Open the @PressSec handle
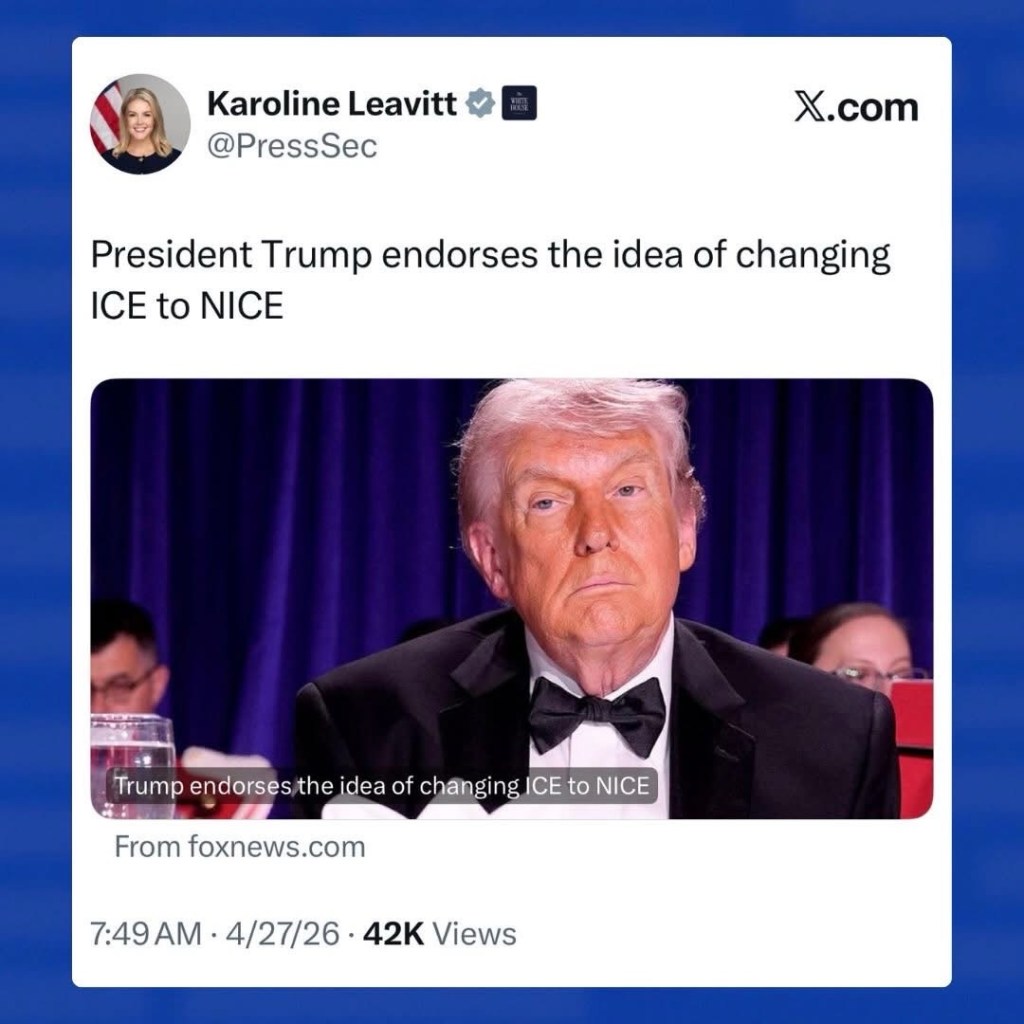Viewport: 1024px width, 1024px height. click(x=292, y=146)
